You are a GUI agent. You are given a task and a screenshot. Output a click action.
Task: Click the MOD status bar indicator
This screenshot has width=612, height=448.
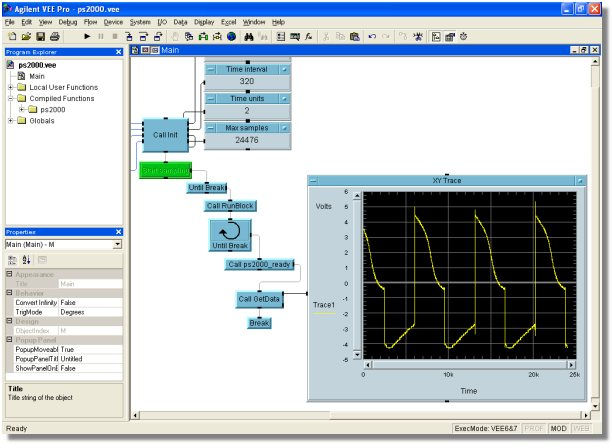(559, 428)
